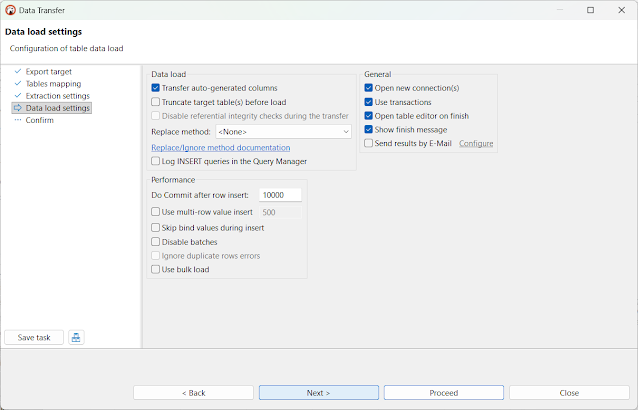Open Replace/Ignore method documentation link
Screen dimensions: 638x410
[221, 148]
